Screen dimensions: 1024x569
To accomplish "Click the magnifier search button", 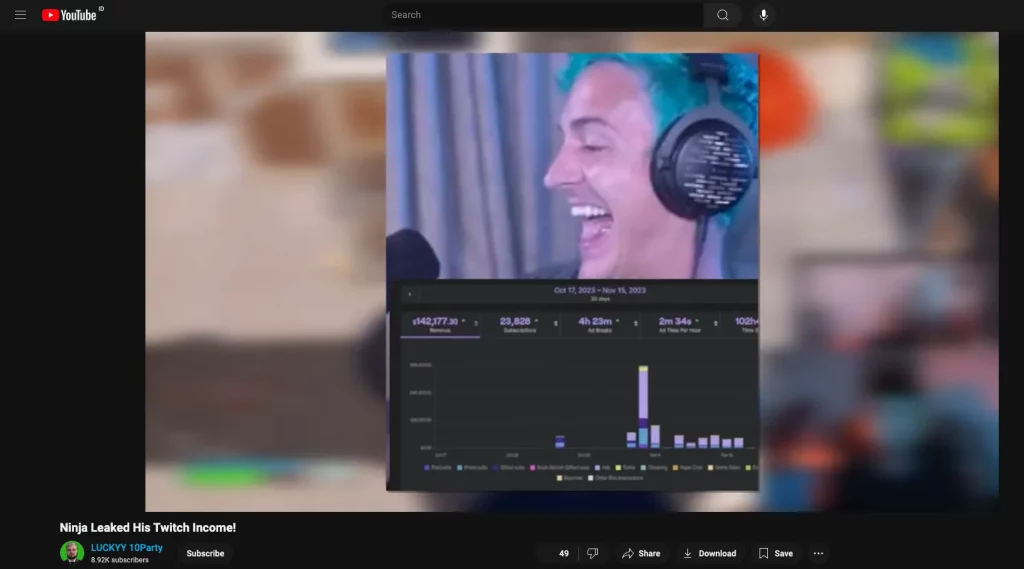I will [722, 14].
